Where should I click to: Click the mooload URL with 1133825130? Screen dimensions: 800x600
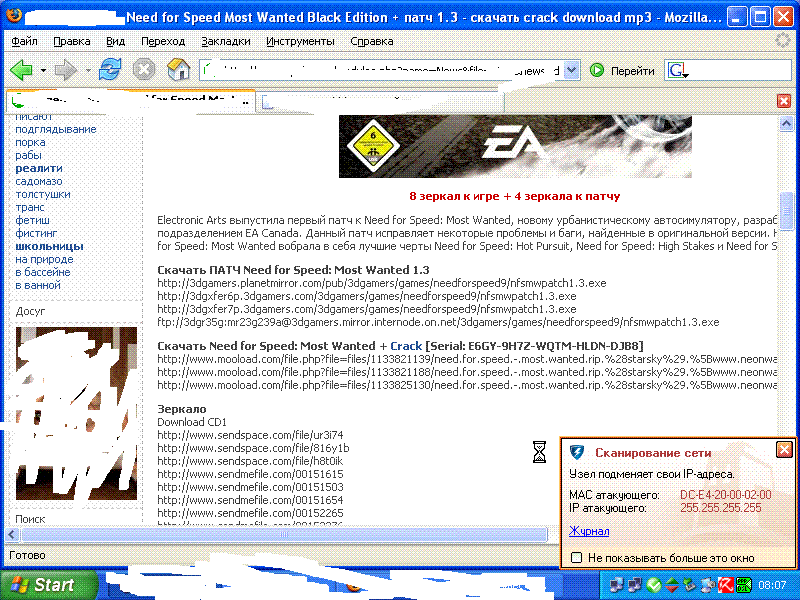click(467, 385)
